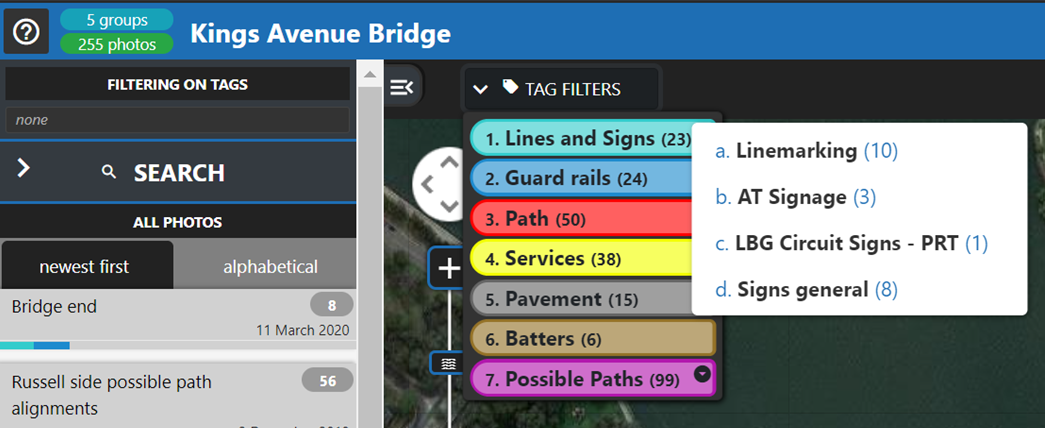This screenshot has width=1045, height=428.
Task: Click the map pan left arrow
Action: click(x=426, y=184)
